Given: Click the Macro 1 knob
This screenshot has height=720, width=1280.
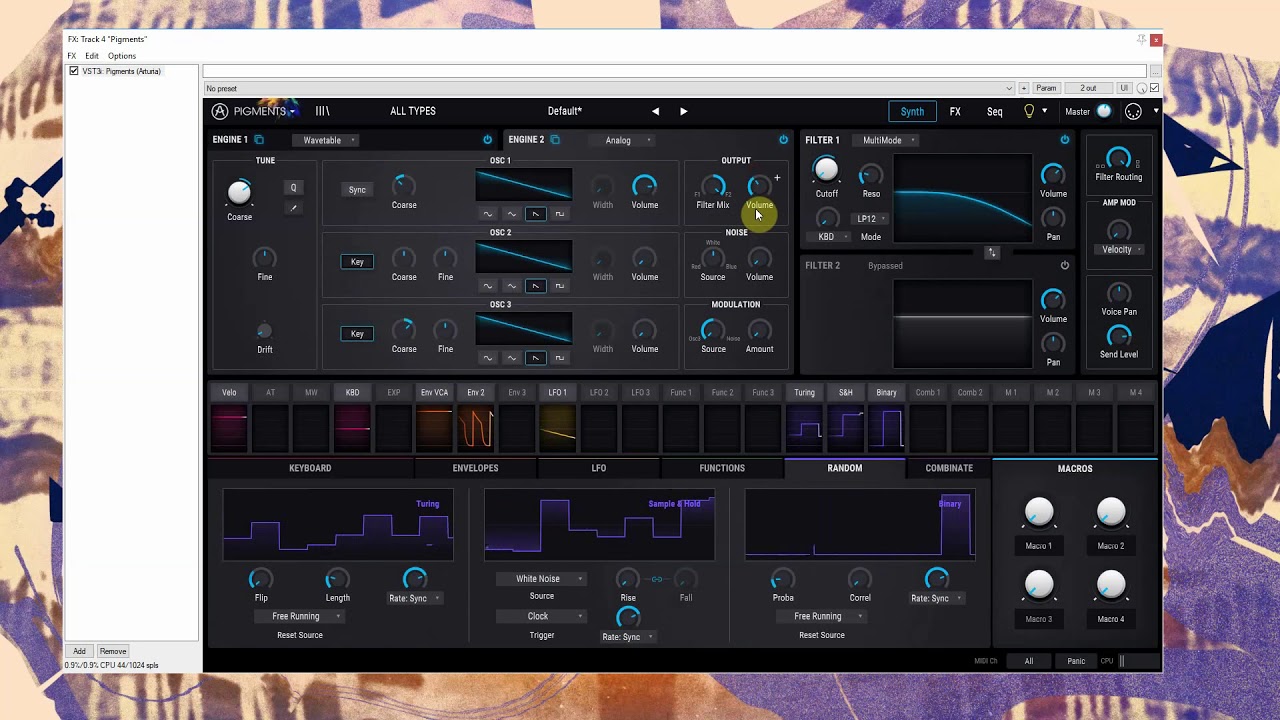Looking at the screenshot, I should coord(1039,513).
